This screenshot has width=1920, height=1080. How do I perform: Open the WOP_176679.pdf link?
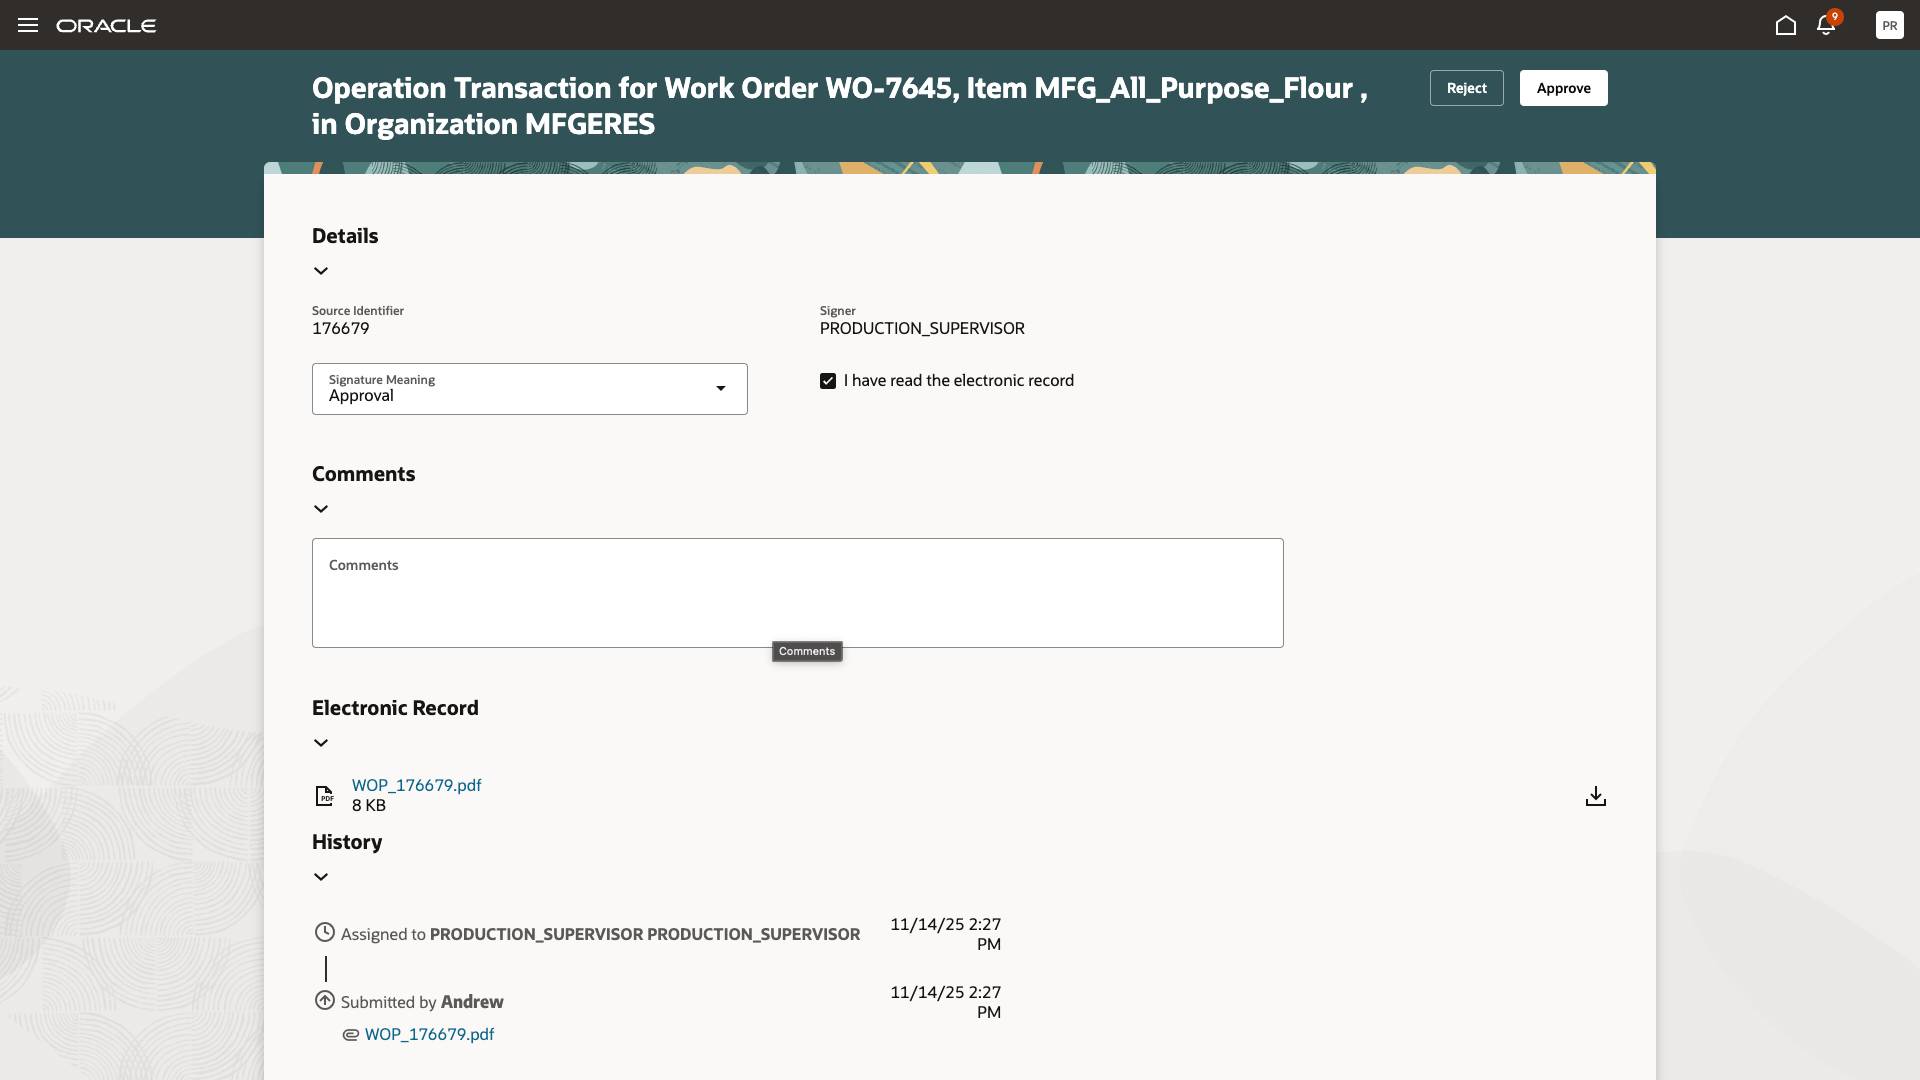click(x=416, y=785)
